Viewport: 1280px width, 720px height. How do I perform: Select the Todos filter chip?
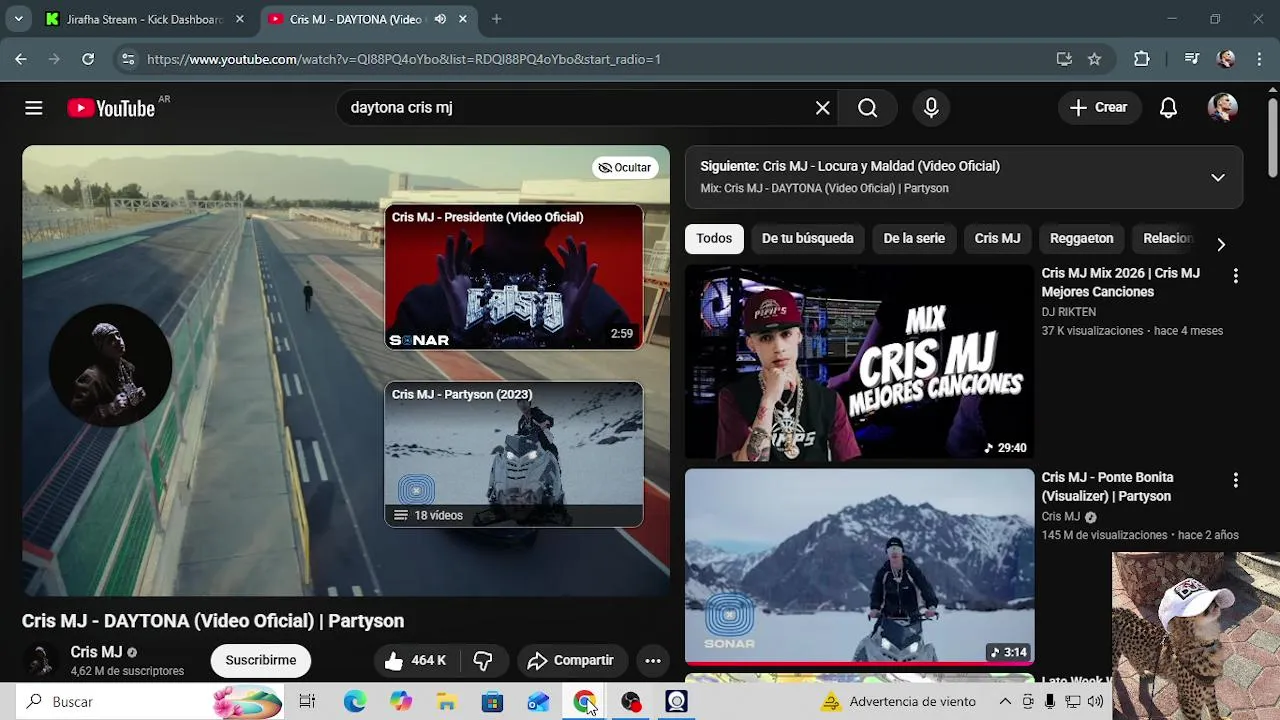pos(714,238)
